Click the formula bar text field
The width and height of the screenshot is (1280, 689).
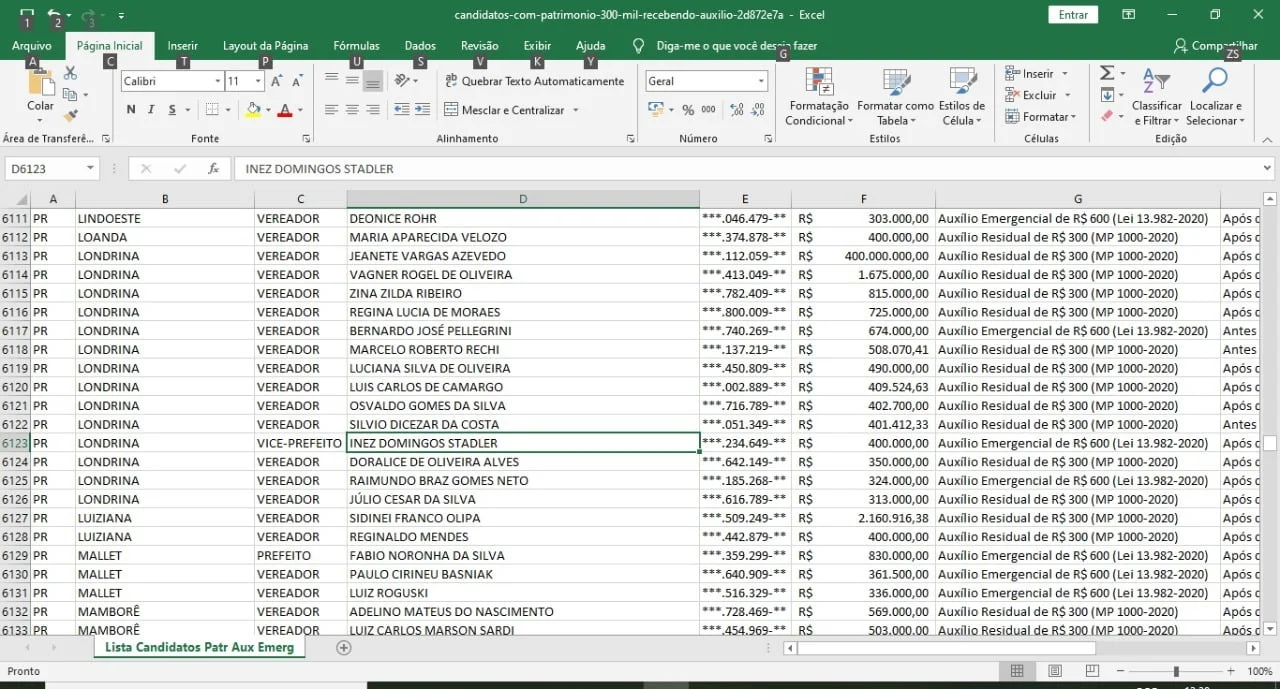(745, 169)
